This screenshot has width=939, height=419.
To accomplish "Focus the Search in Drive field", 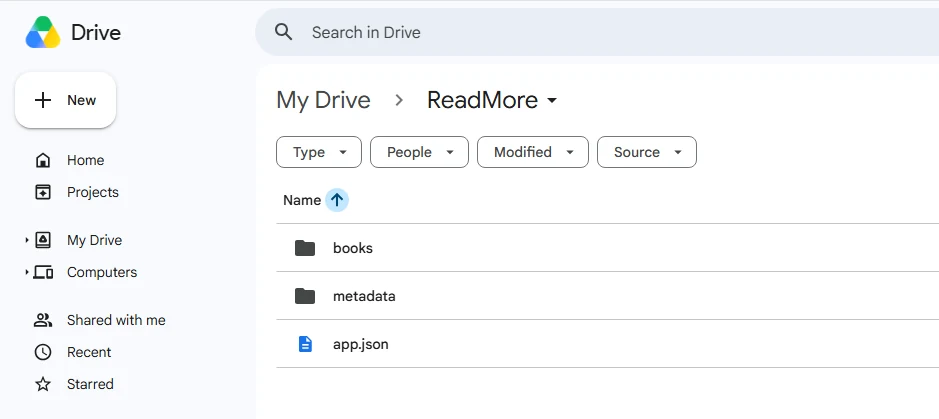I will pyautogui.click(x=597, y=32).
